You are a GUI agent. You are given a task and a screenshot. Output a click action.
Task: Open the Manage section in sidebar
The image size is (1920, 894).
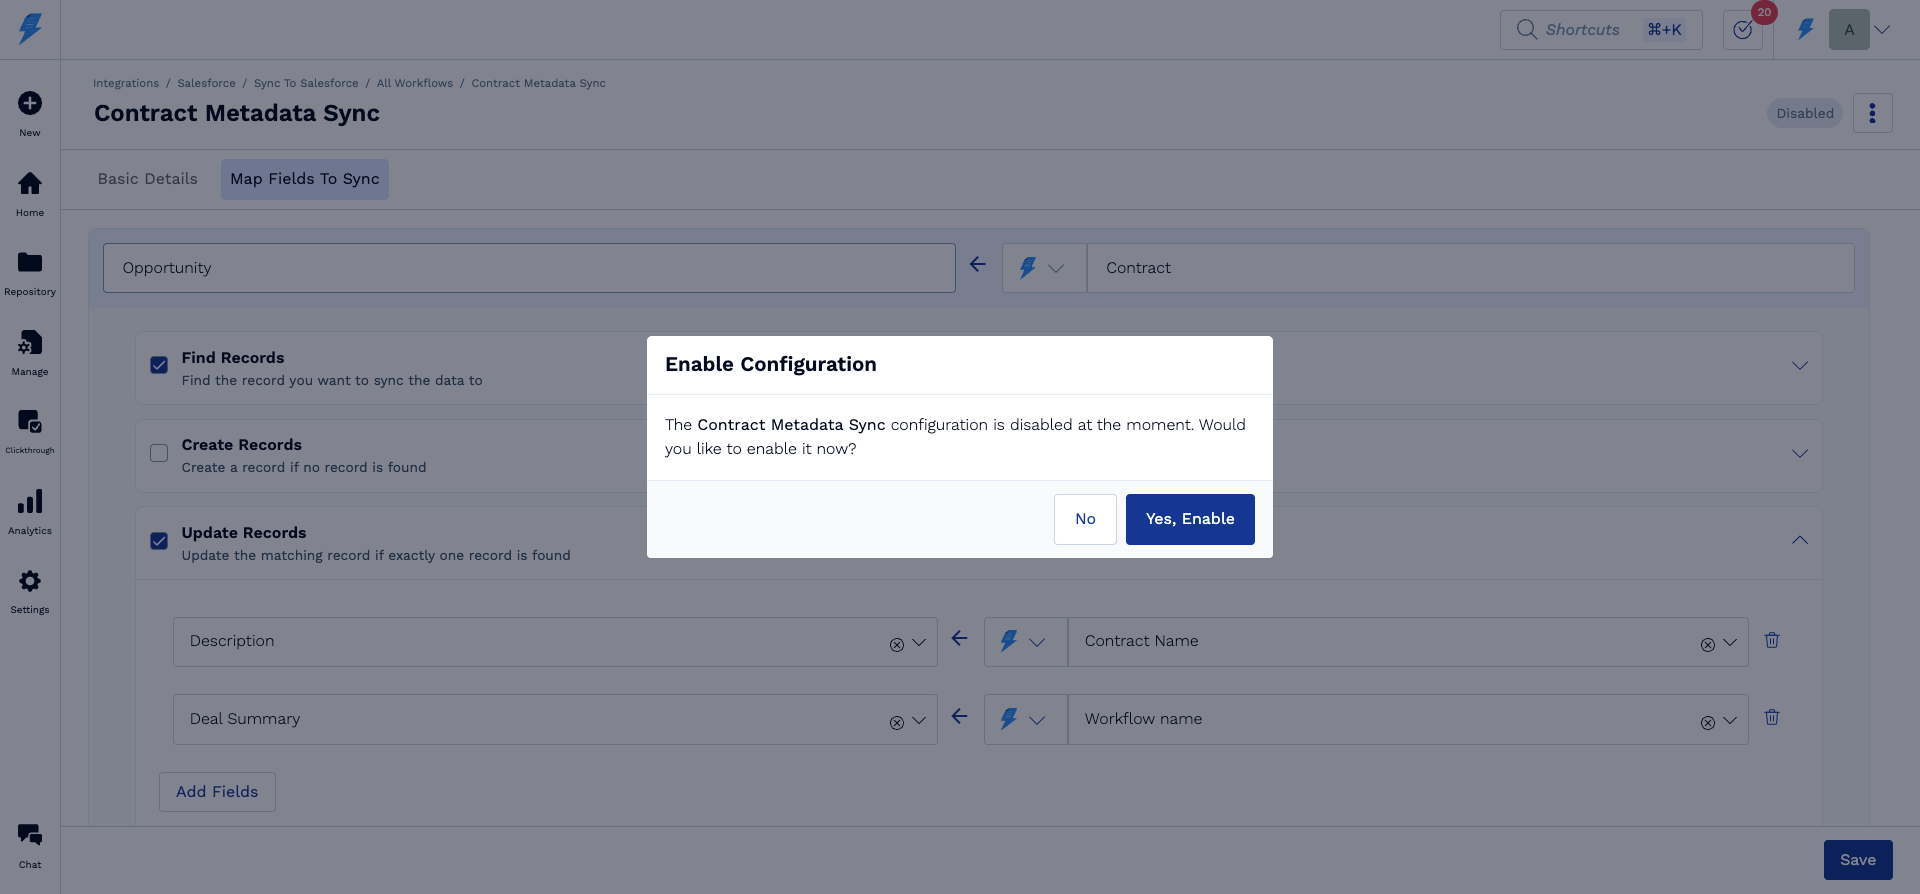pyautogui.click(x=30, y=343)
